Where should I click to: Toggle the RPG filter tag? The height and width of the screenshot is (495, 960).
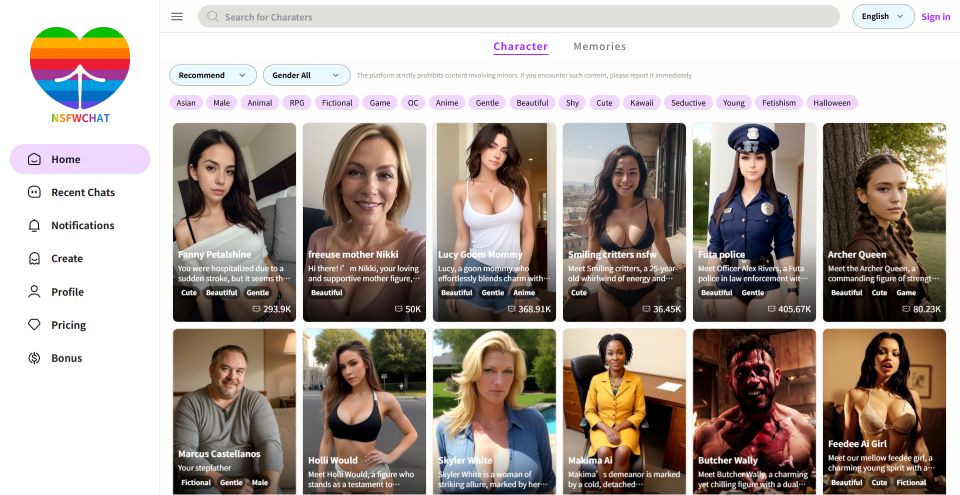coord(296,103)
